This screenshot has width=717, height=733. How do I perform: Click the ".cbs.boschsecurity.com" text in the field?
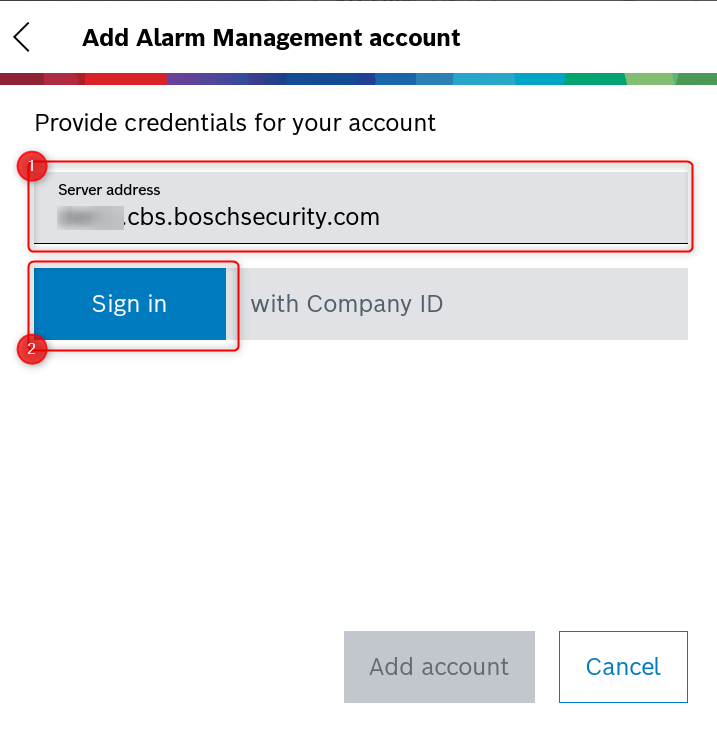(x=252, y=217)
